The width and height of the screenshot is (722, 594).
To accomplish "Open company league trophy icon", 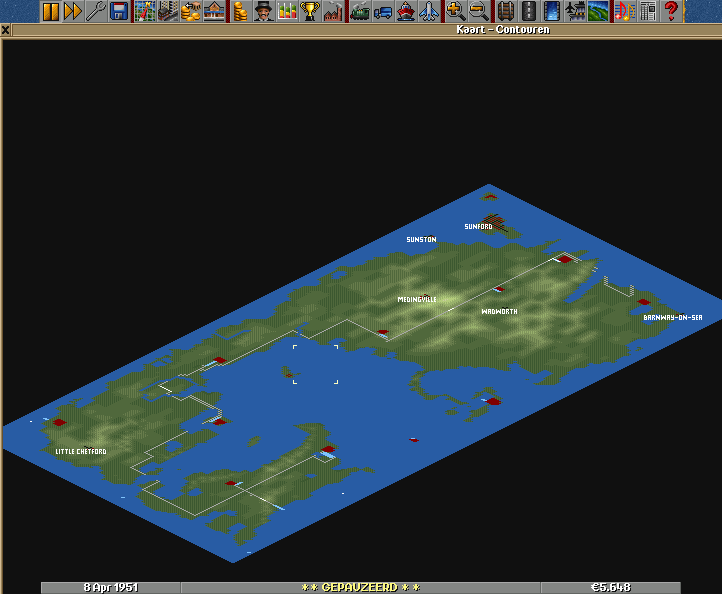I will (x=309, y=11).
